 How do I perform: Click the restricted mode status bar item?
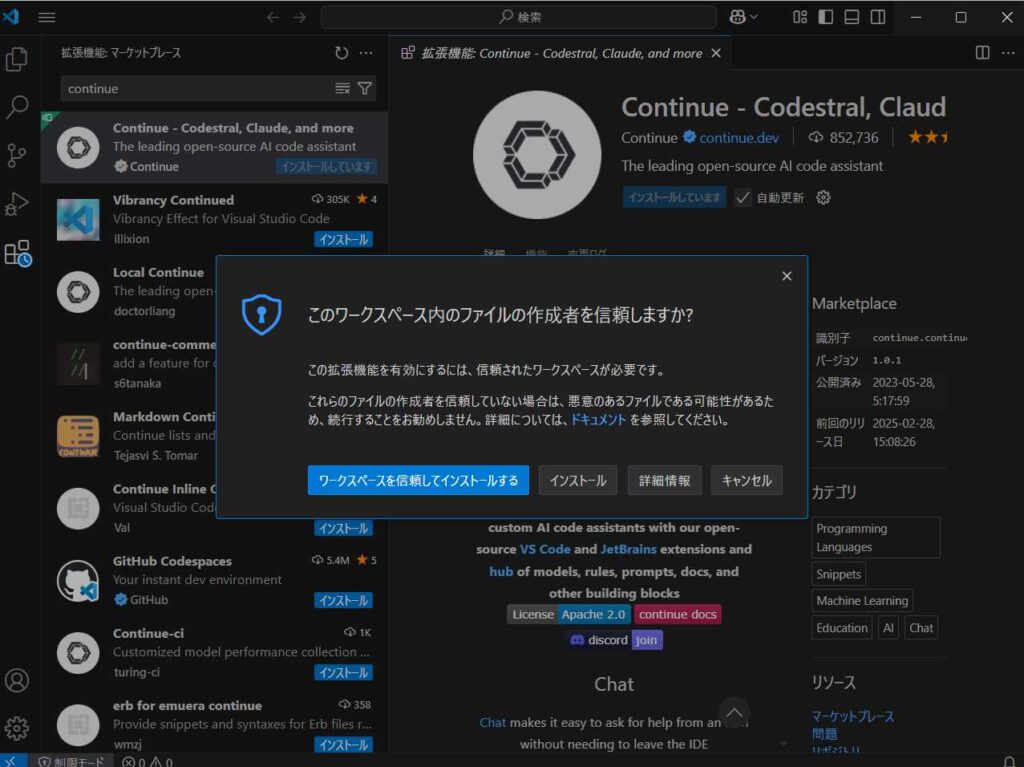click(71, 761)
